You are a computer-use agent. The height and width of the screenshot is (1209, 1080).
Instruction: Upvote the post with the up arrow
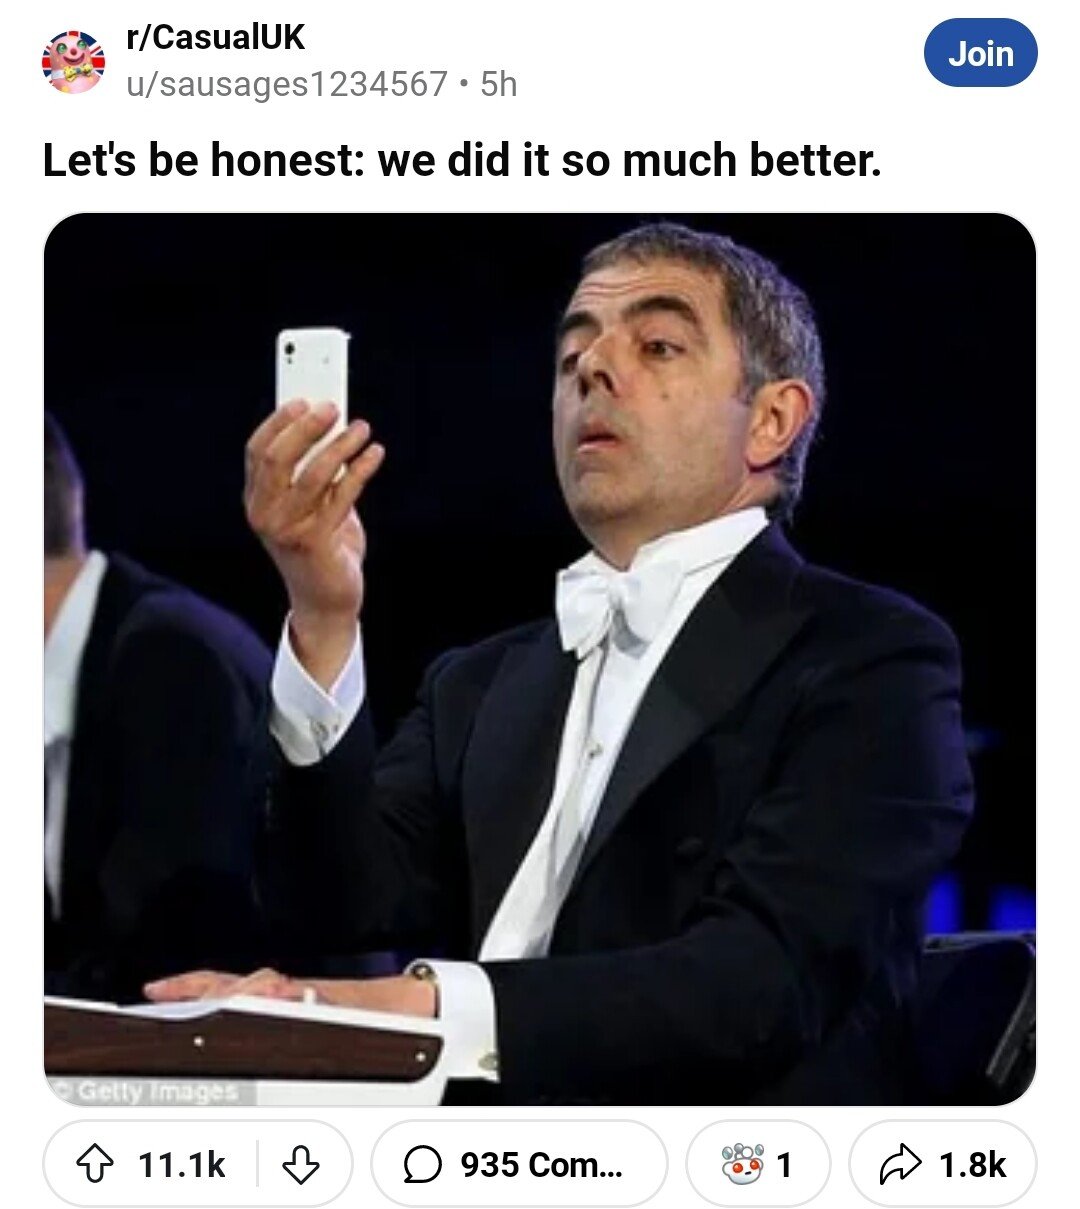95,1164
